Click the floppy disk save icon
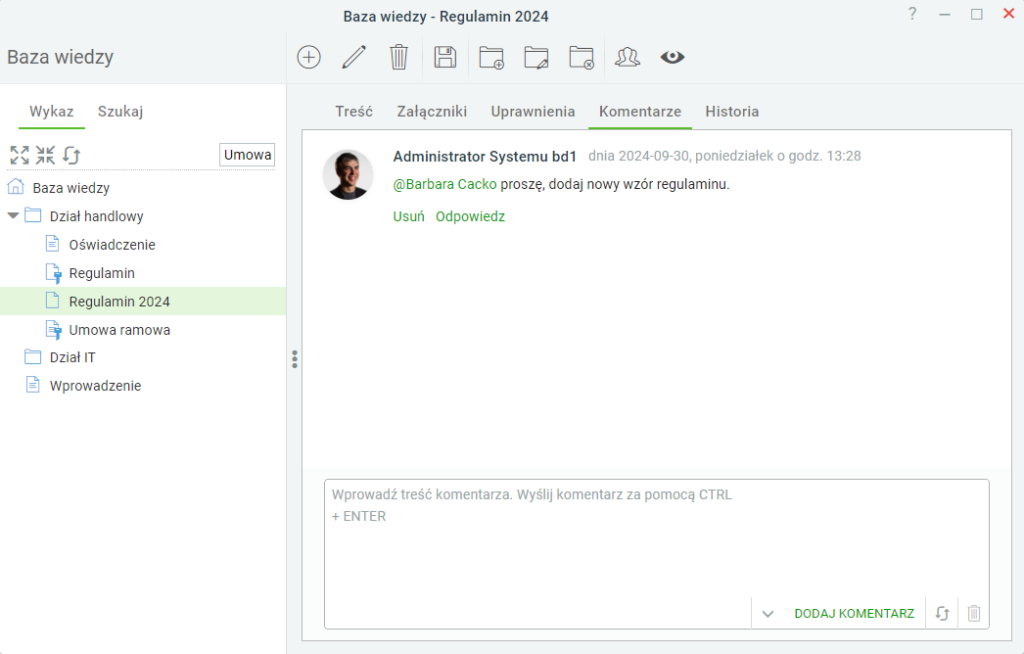 pyautogui.click(x=445, y=57)
